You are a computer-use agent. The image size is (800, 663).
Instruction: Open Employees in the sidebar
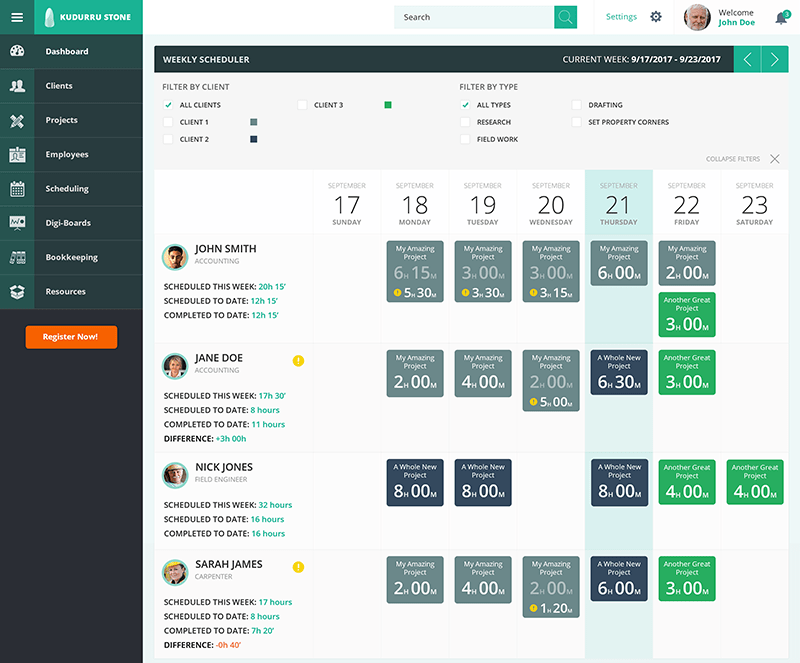point(71,154)
